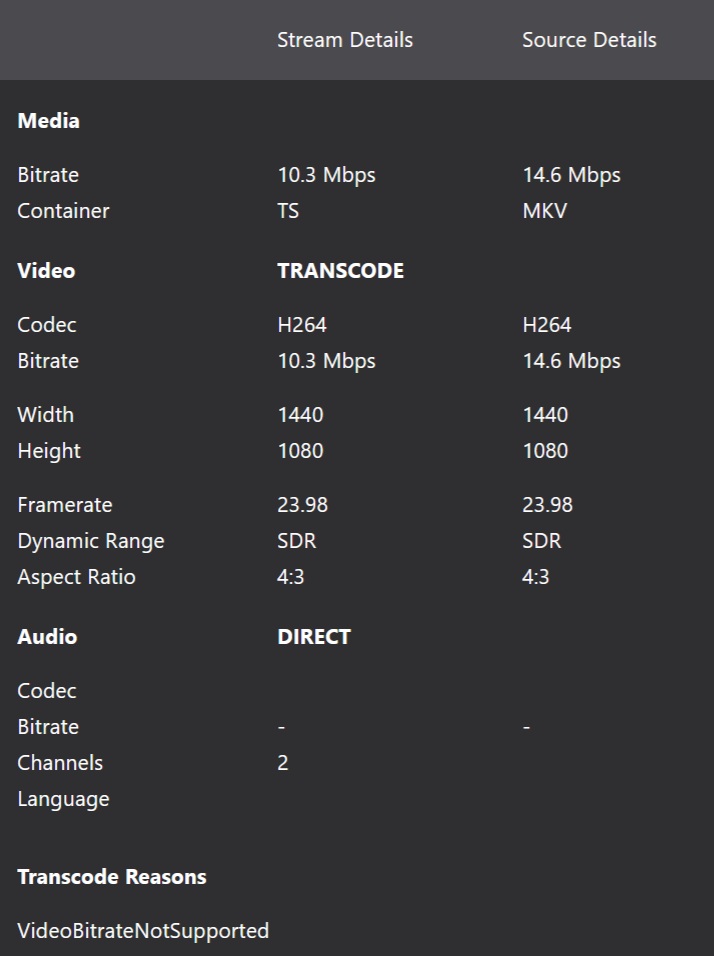Screen dimensions: 714x956
Task: Select the Channels row label
Action: (x=60, y=763)
